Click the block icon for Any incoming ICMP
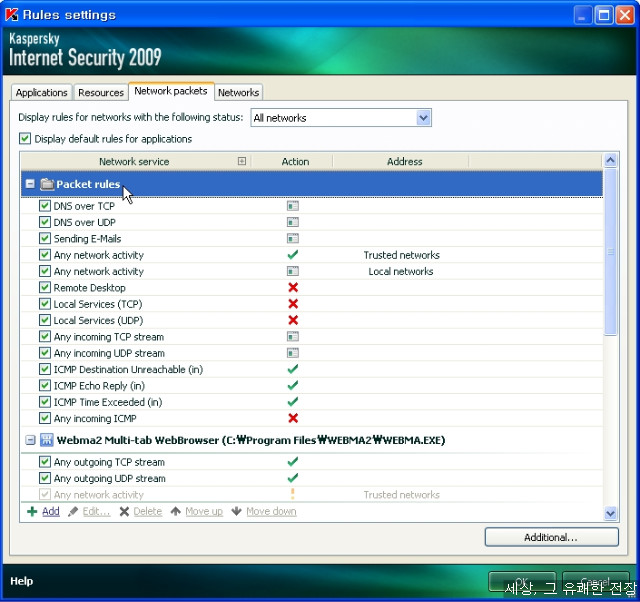This screenshot has height=602, width=640. [x=293, y=418]
